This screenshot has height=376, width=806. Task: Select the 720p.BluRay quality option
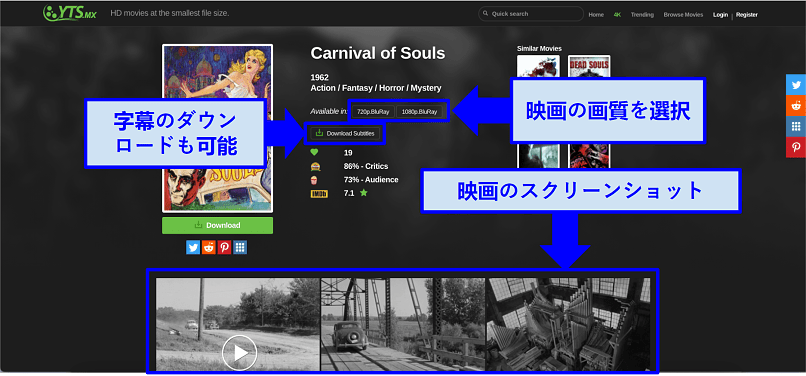[373, 112]
